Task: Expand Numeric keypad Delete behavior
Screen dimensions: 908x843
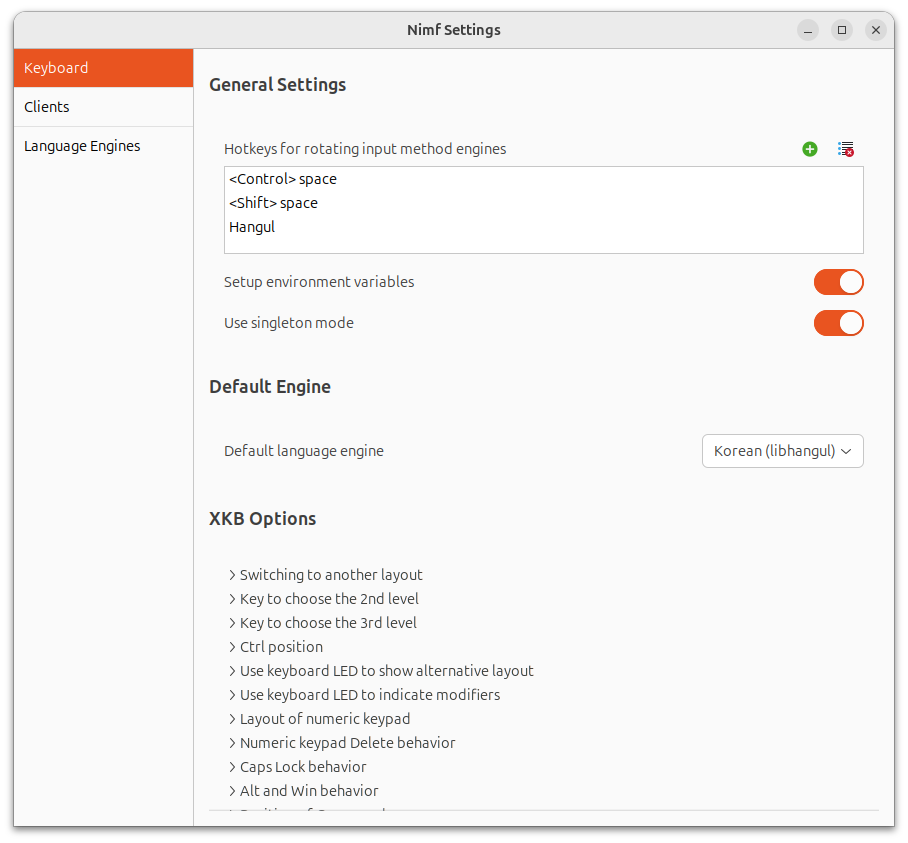Action: point(232,743)
